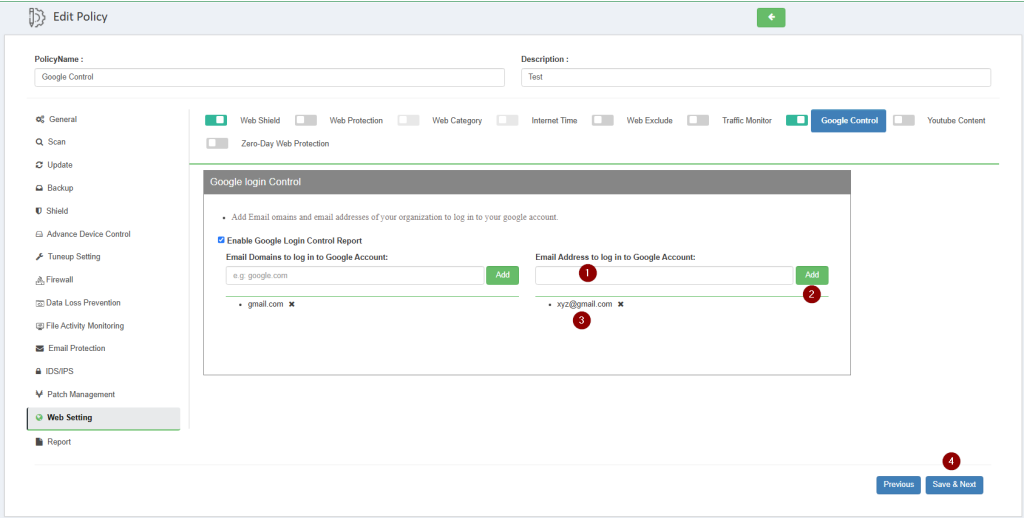Click the PolicyName text field
The height and width of the screenshot is (518, 1024).
[269, 77]
